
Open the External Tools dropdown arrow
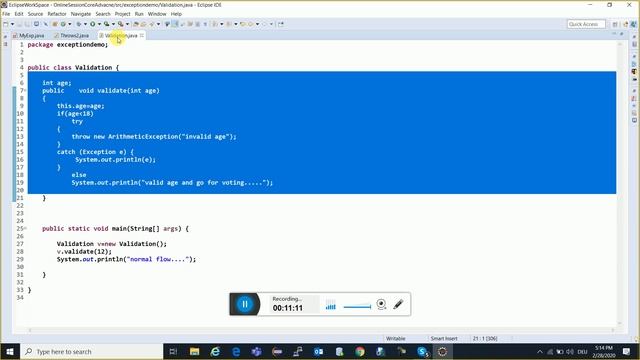(x=127, y=24)
